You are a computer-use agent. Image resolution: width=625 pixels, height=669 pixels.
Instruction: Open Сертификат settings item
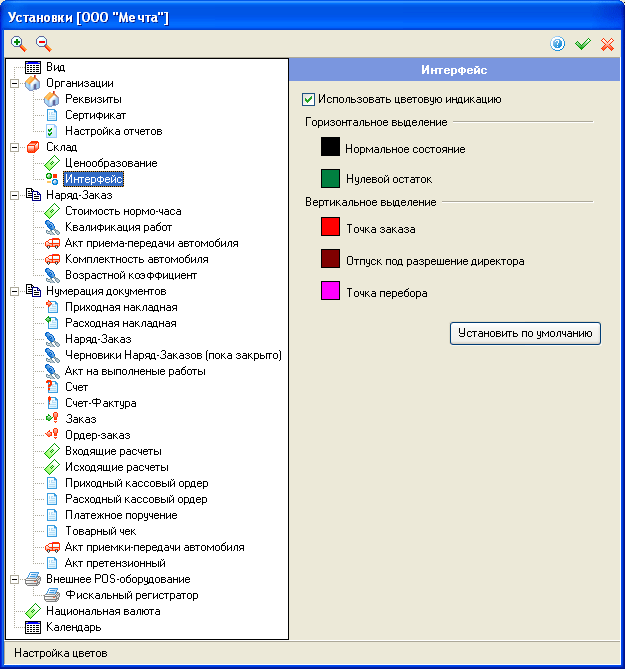(95, 115)
